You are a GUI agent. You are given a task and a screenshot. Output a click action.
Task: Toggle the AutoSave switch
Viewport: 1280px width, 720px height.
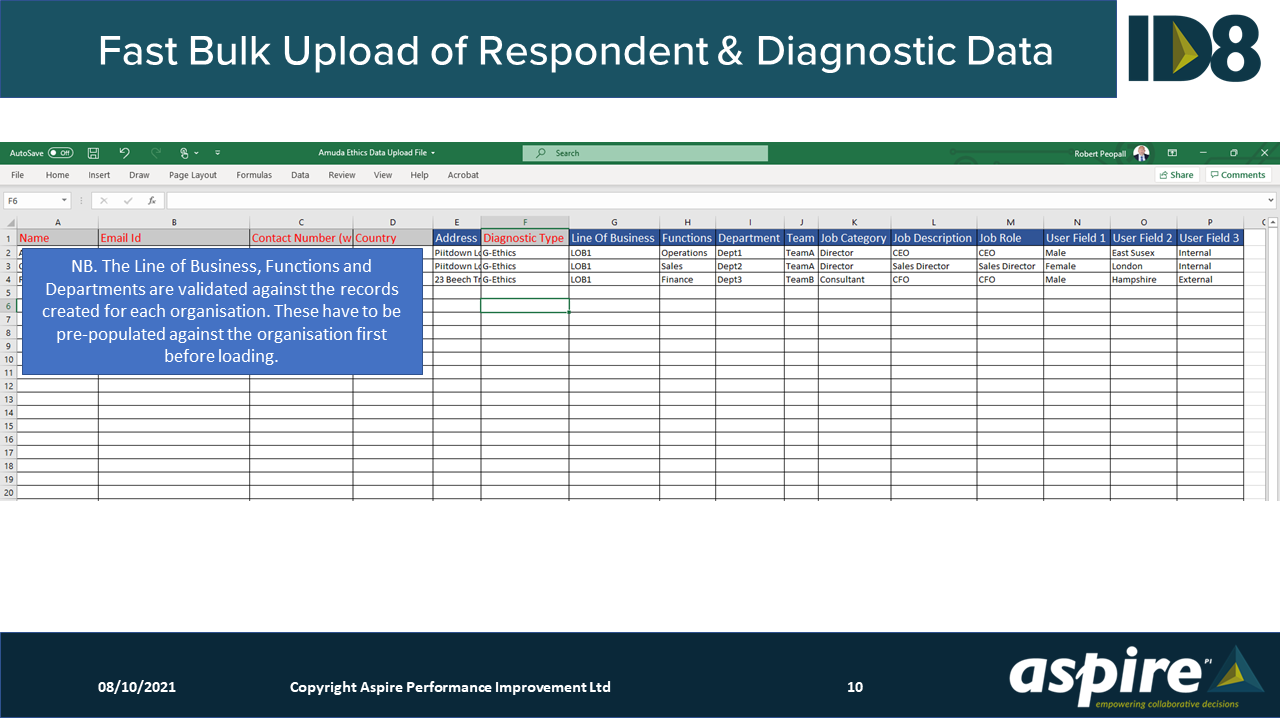60,153
